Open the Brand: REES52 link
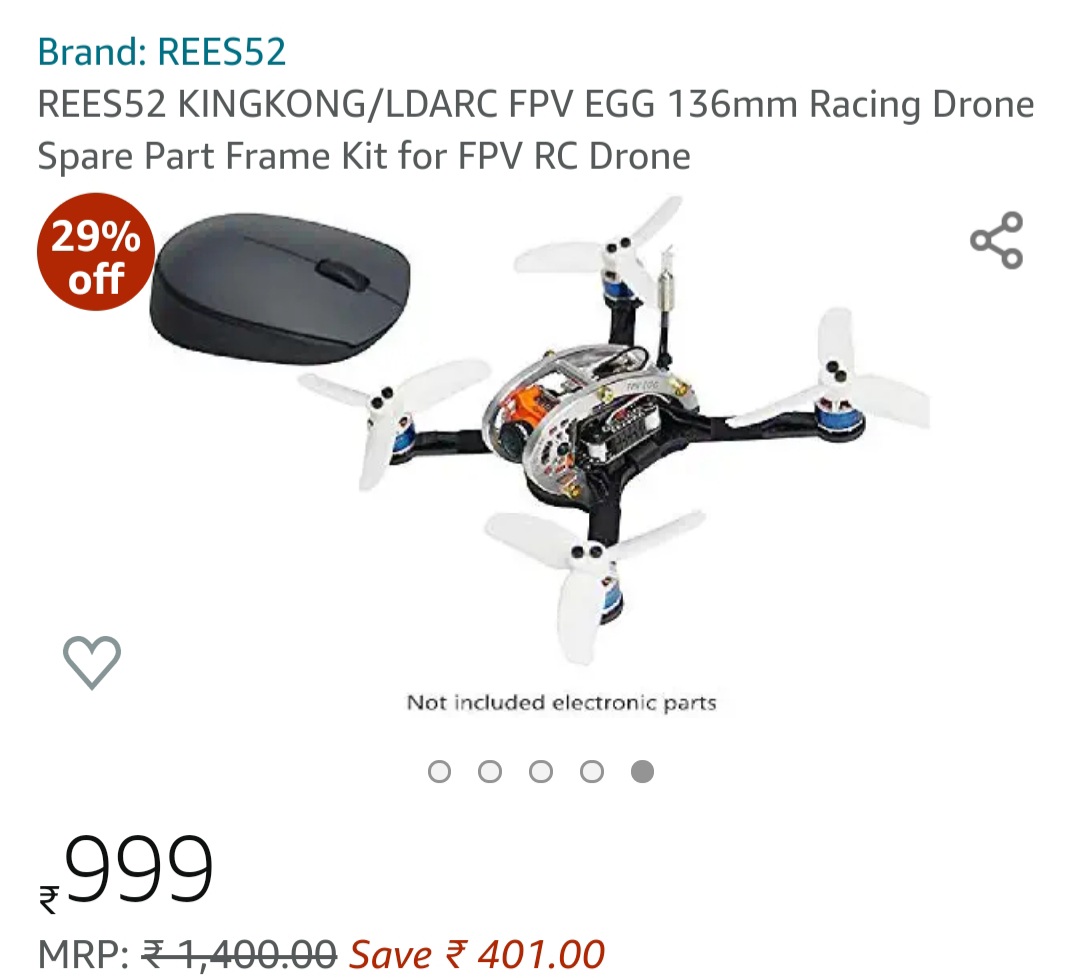1080x978 pixels. (162, 52)
